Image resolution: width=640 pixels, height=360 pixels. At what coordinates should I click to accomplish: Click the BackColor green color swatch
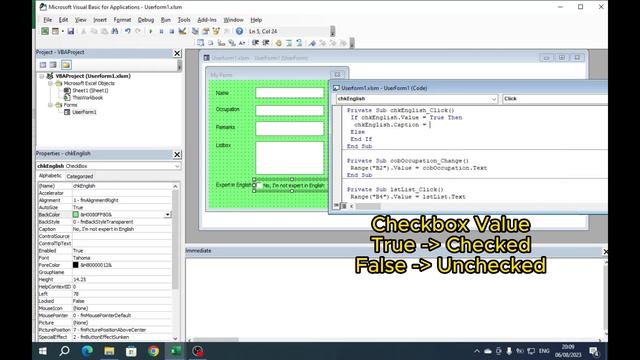[76, 215]
